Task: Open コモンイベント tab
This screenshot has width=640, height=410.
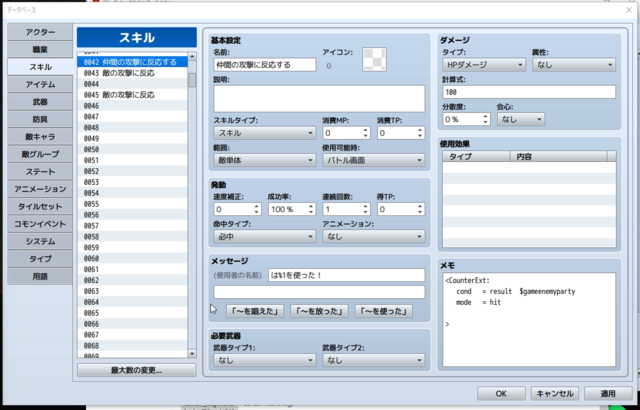Action: pyautogui.click(x=40, y=224)
